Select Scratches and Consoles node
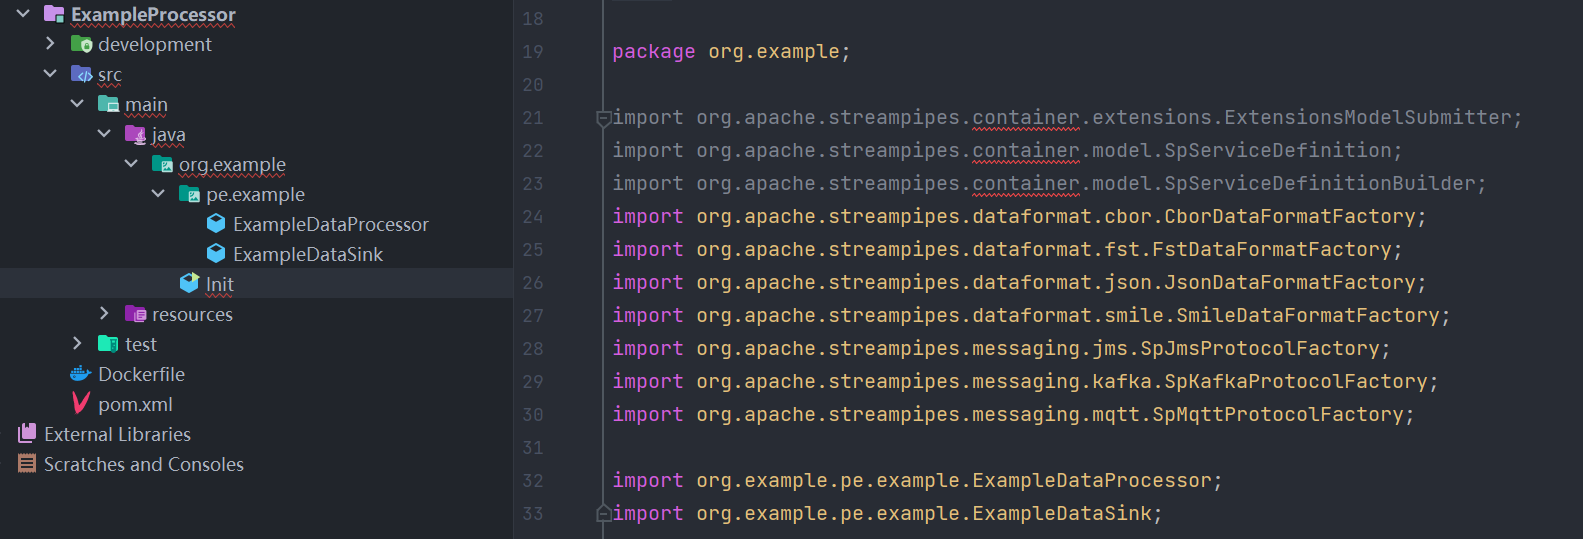The height and width of the screenshot is (539, 1583). pyautogui.click(x=144, y=464)
